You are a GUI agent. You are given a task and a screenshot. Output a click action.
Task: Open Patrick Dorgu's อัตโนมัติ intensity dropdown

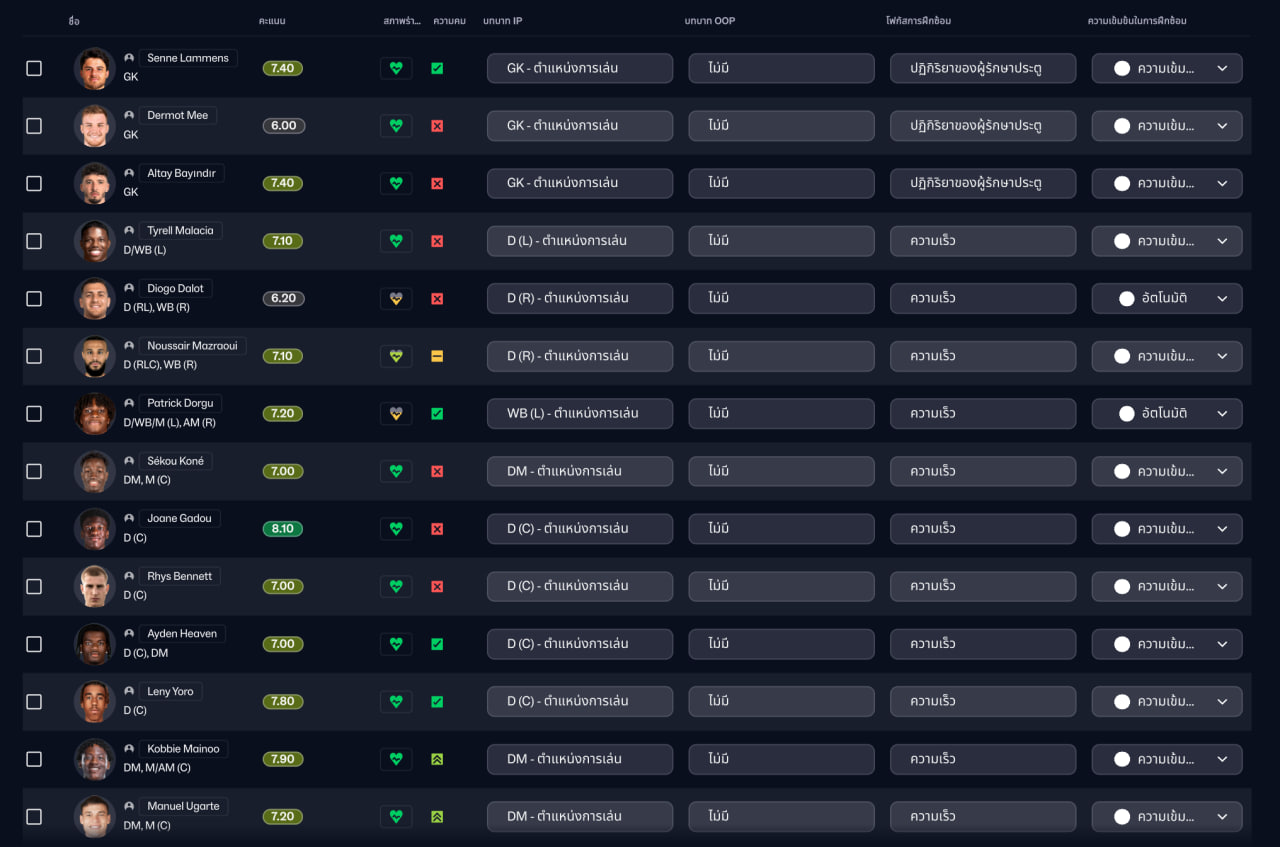coord(1166,413)
